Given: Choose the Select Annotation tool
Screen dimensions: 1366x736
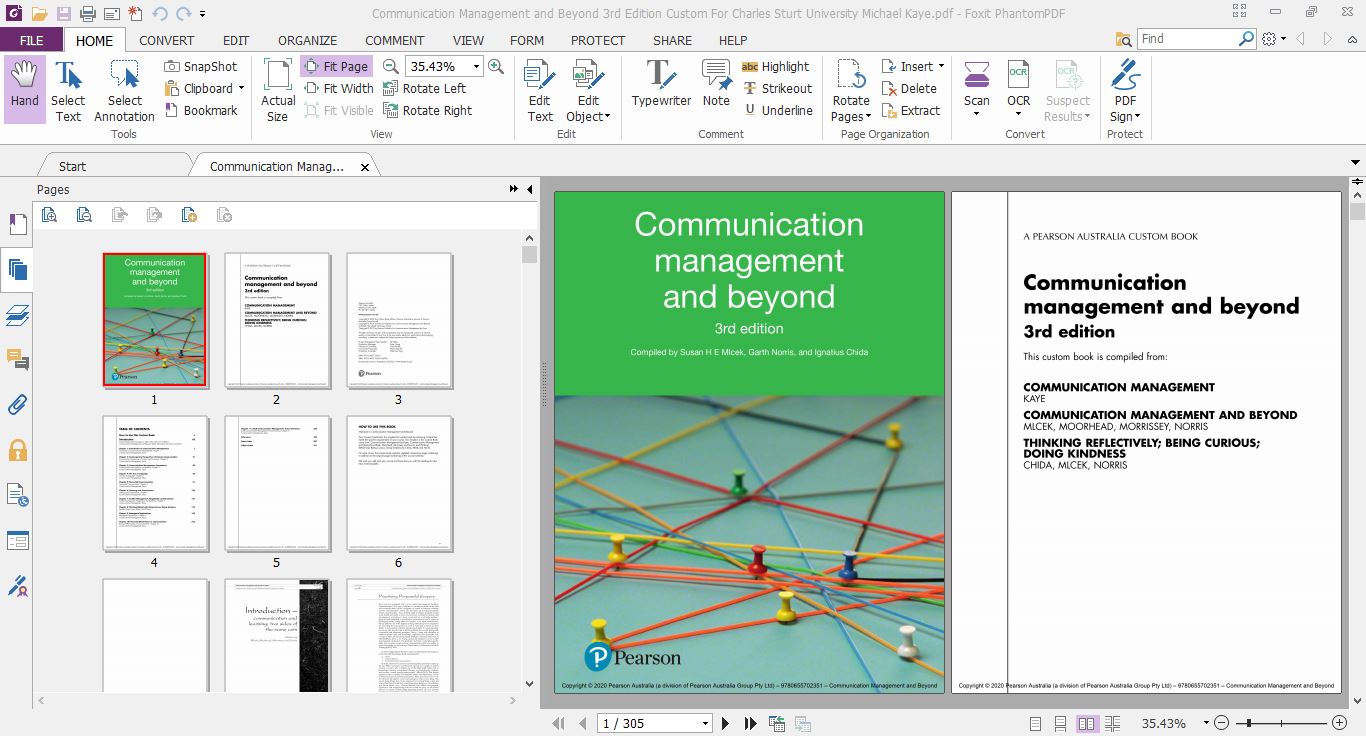Looking at the screenshot, I should (x=124, y=89).
